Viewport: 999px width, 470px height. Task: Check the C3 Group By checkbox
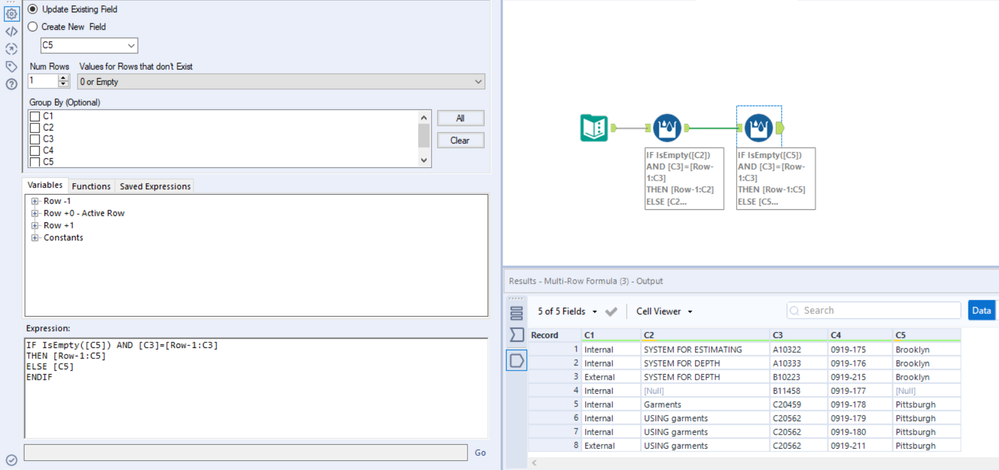[x=35, y=139]
